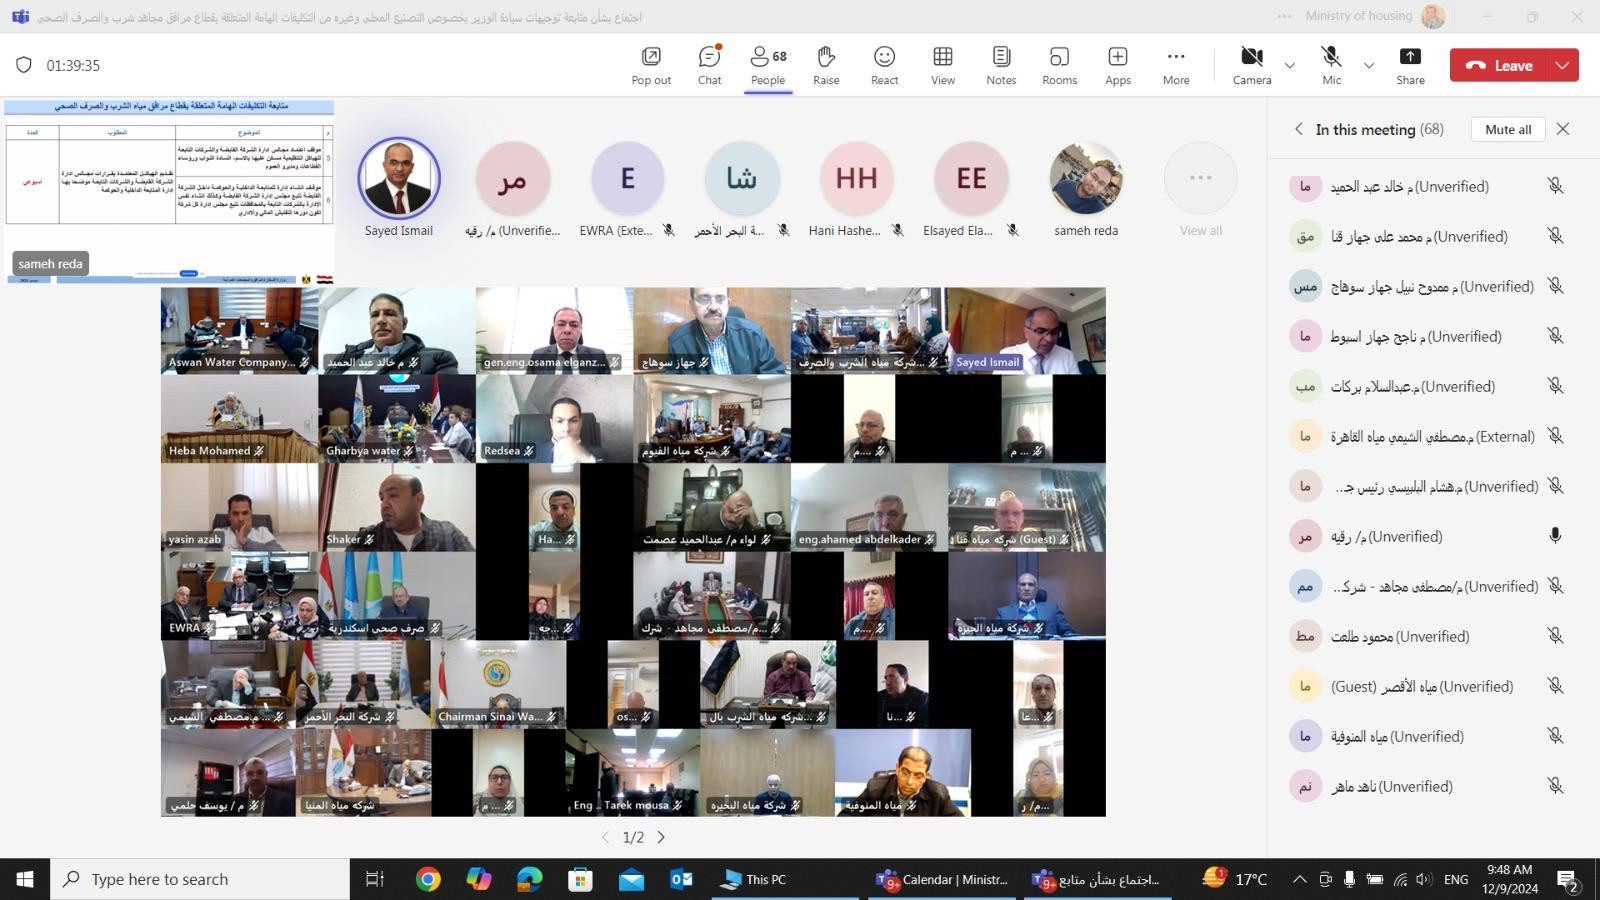Image resolution: width=1600 pixels, height=900 pixels.
Task: Click the red Leave button
Action: pyautogui.click(x=1499, y=65)
